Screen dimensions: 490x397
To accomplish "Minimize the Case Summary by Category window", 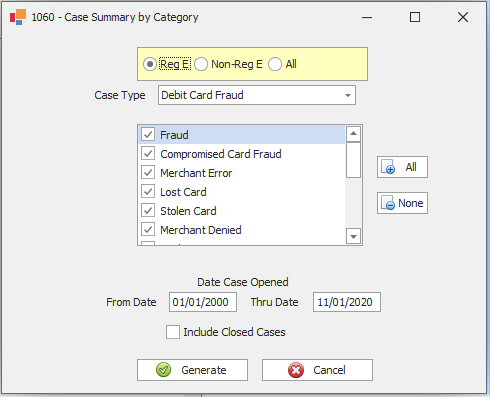I will tap(367, 17).
